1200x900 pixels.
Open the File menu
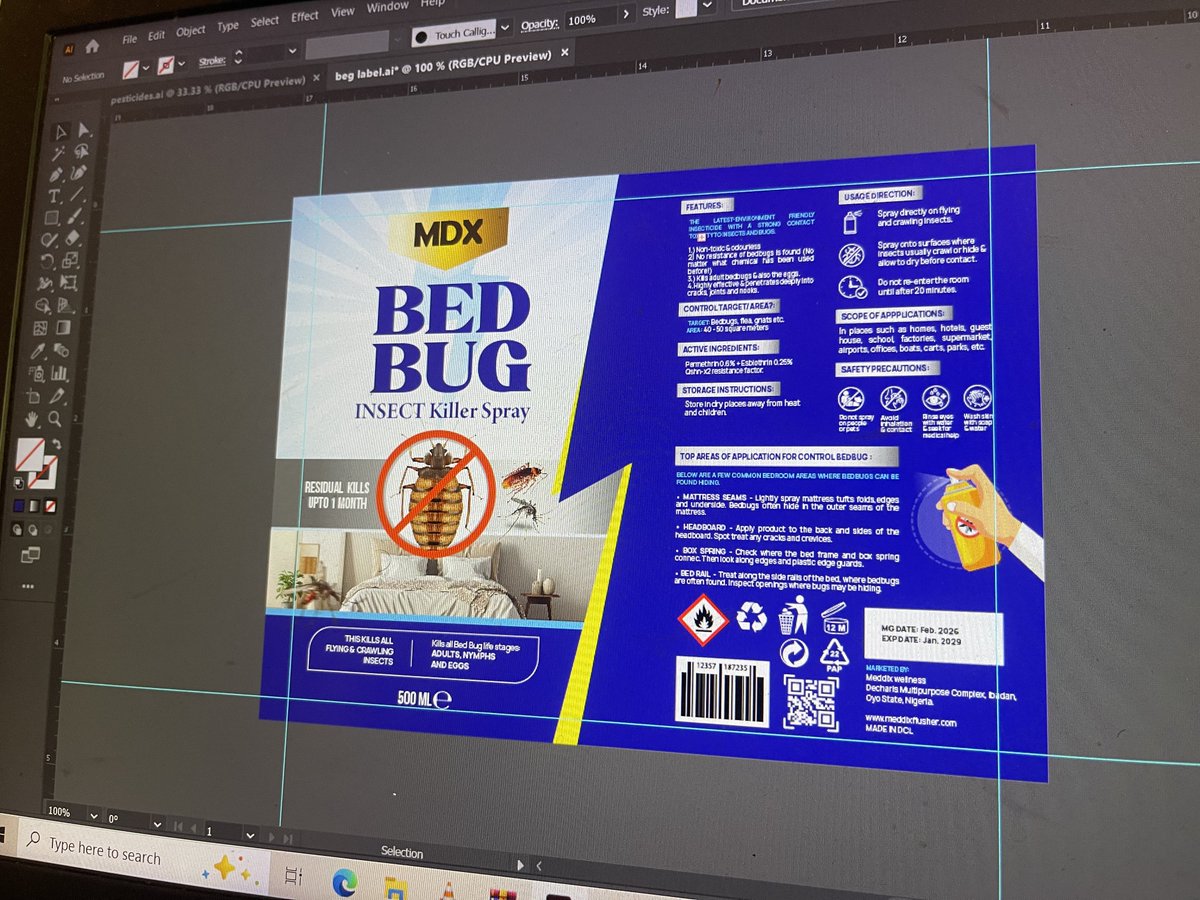click(130, 39)
